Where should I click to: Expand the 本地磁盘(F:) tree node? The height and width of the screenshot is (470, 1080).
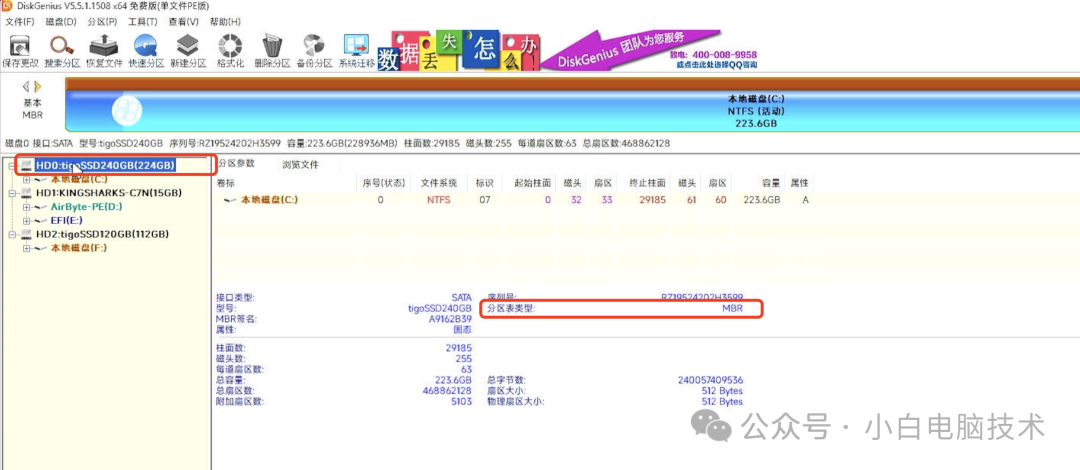coord(26,248)
